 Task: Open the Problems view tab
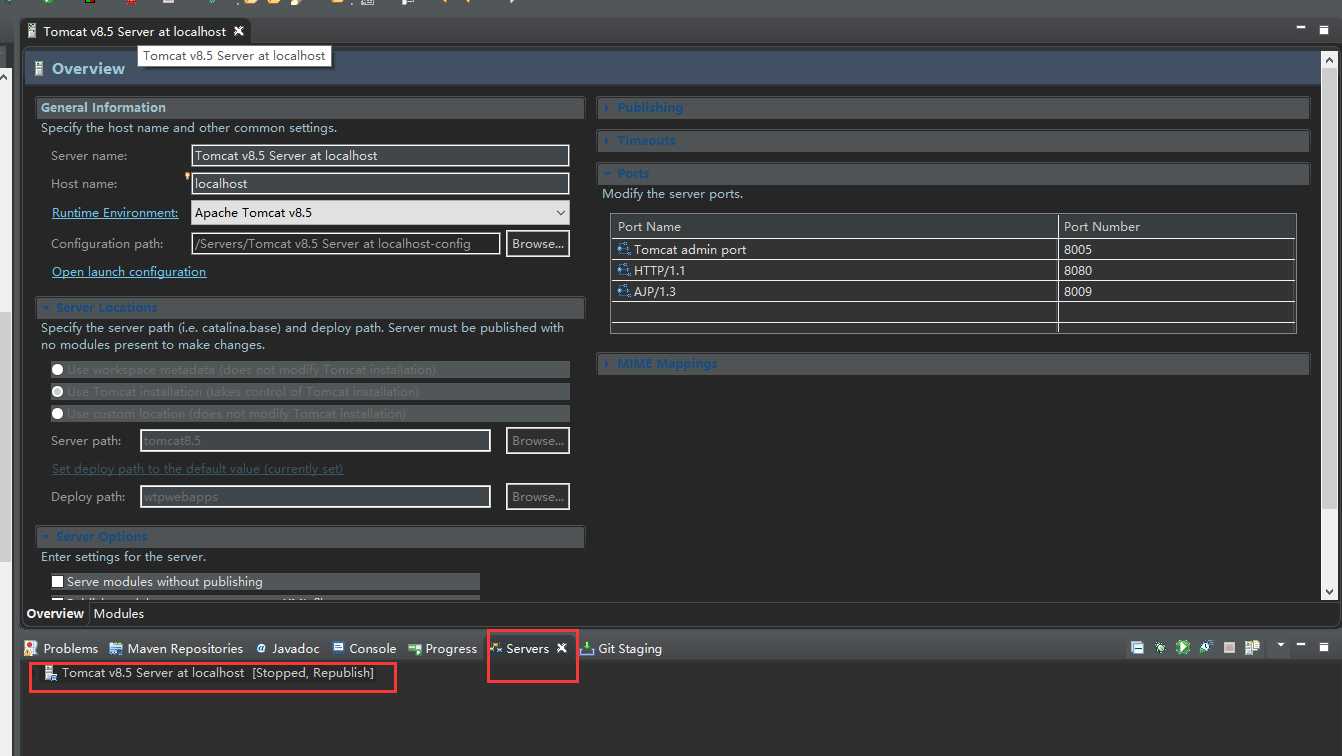click(61, 648)
